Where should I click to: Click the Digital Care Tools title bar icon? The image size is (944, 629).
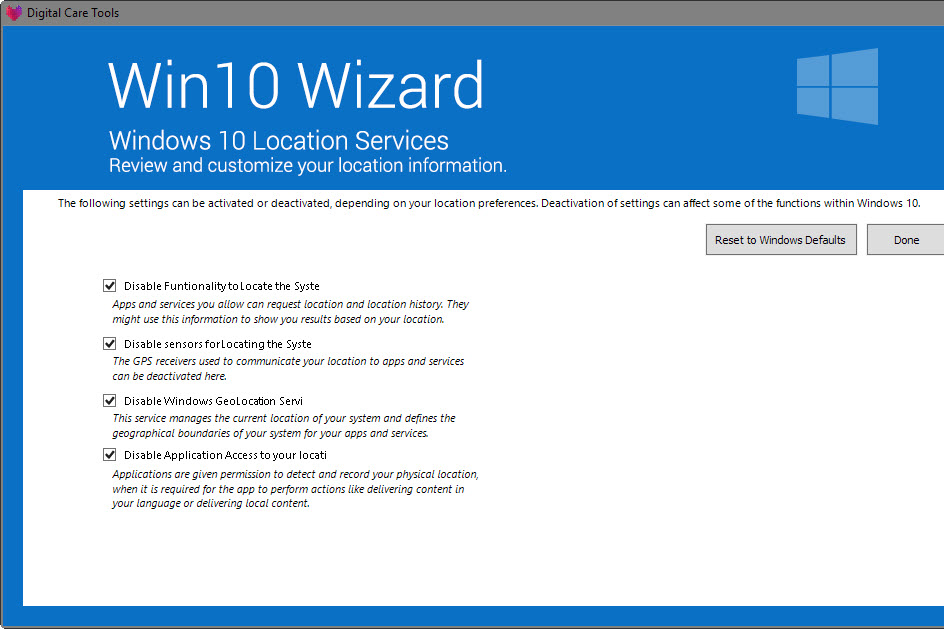(13, 12)
